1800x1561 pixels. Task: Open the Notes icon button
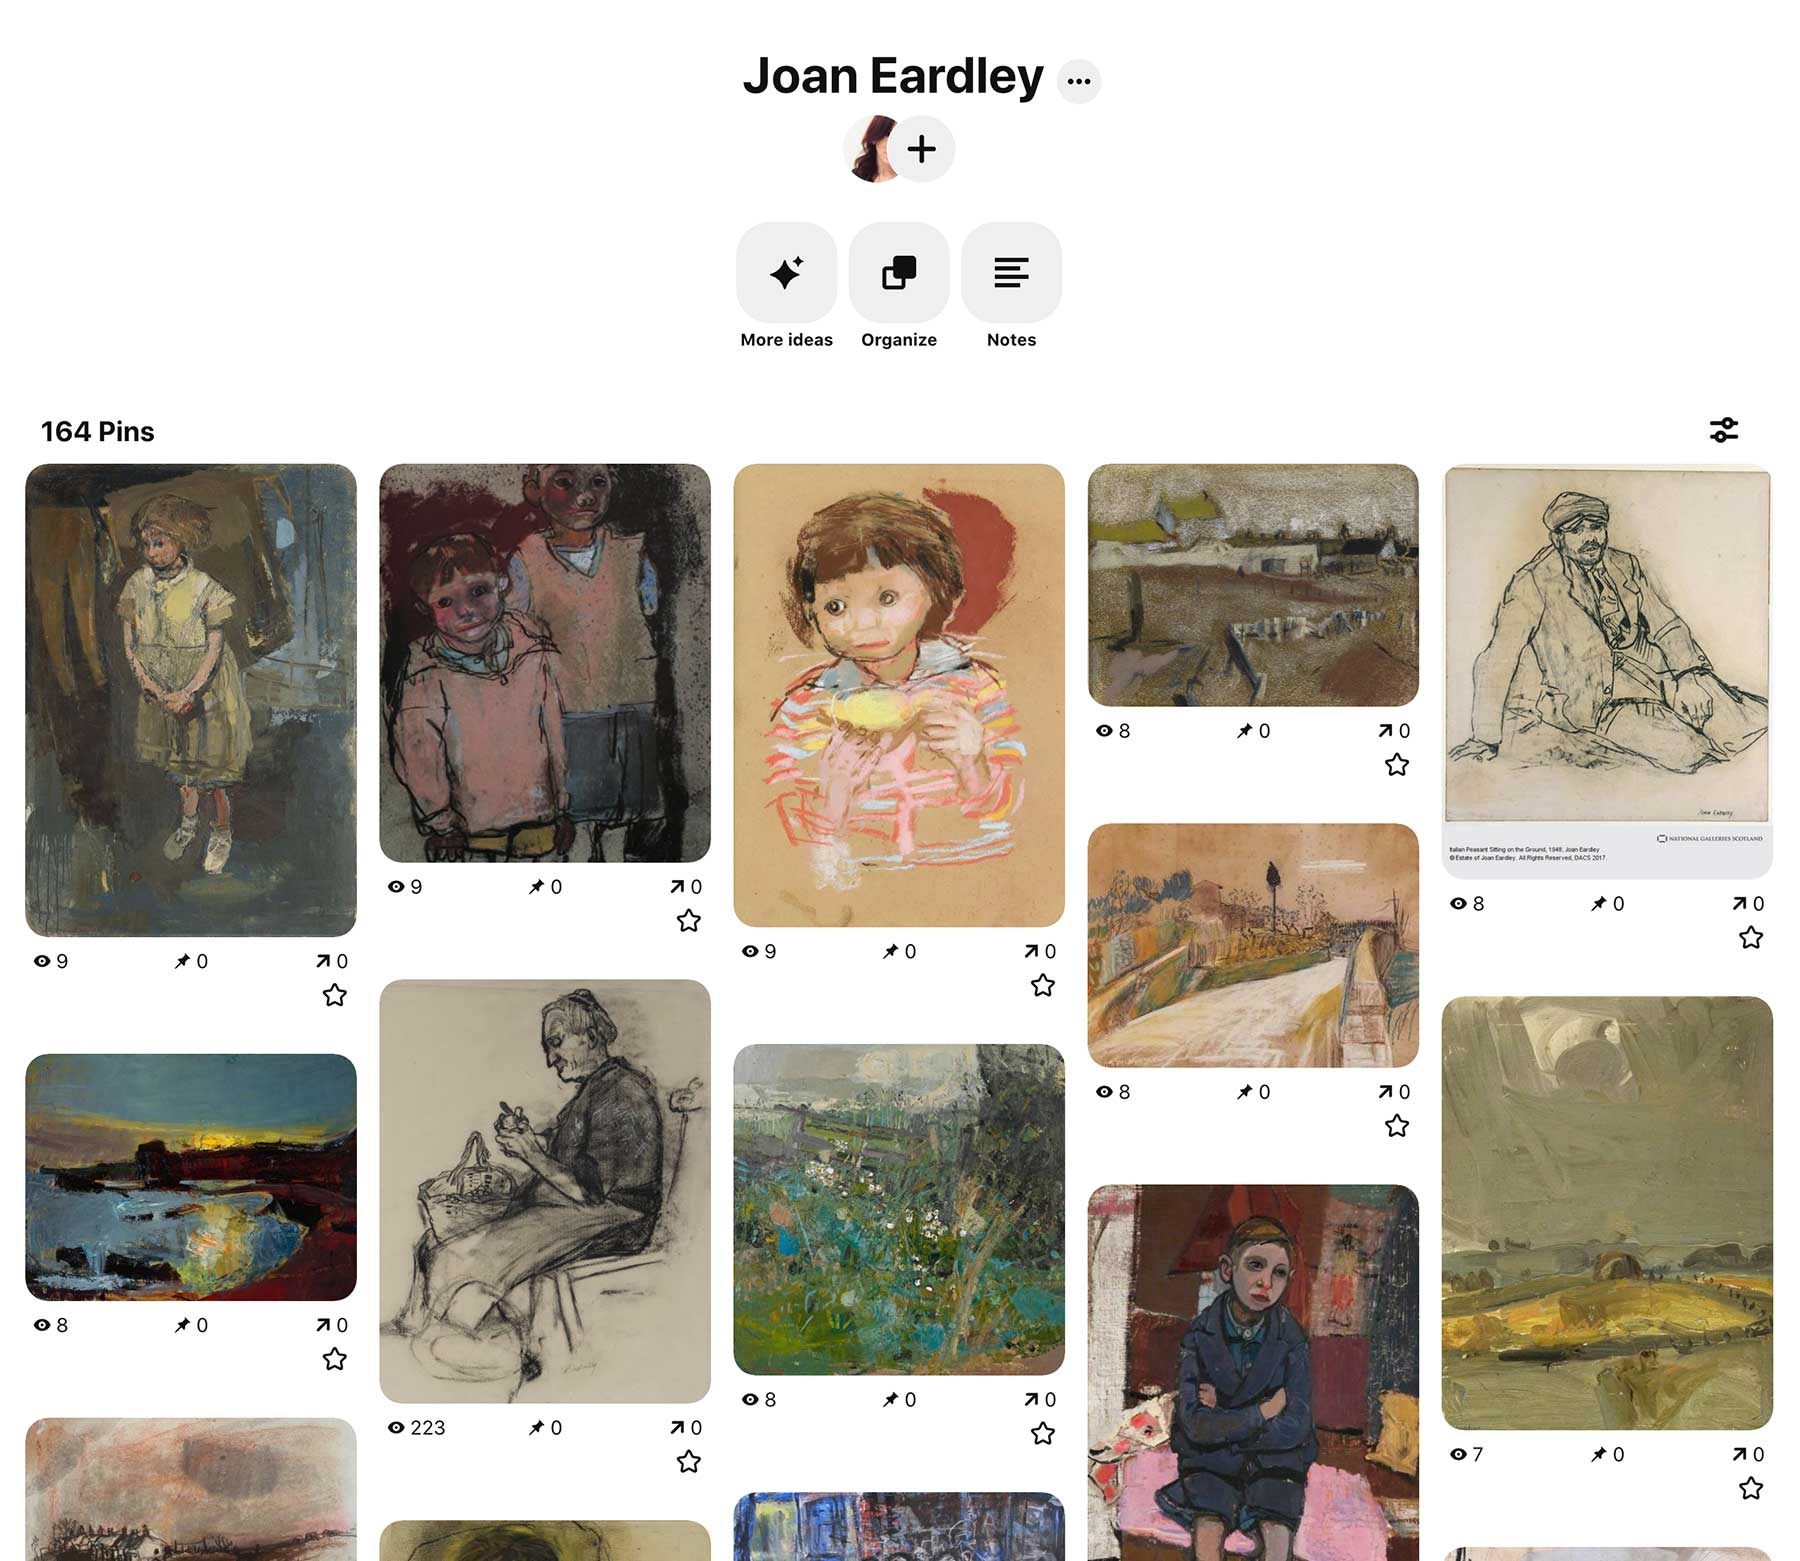tap(1011, 272)
